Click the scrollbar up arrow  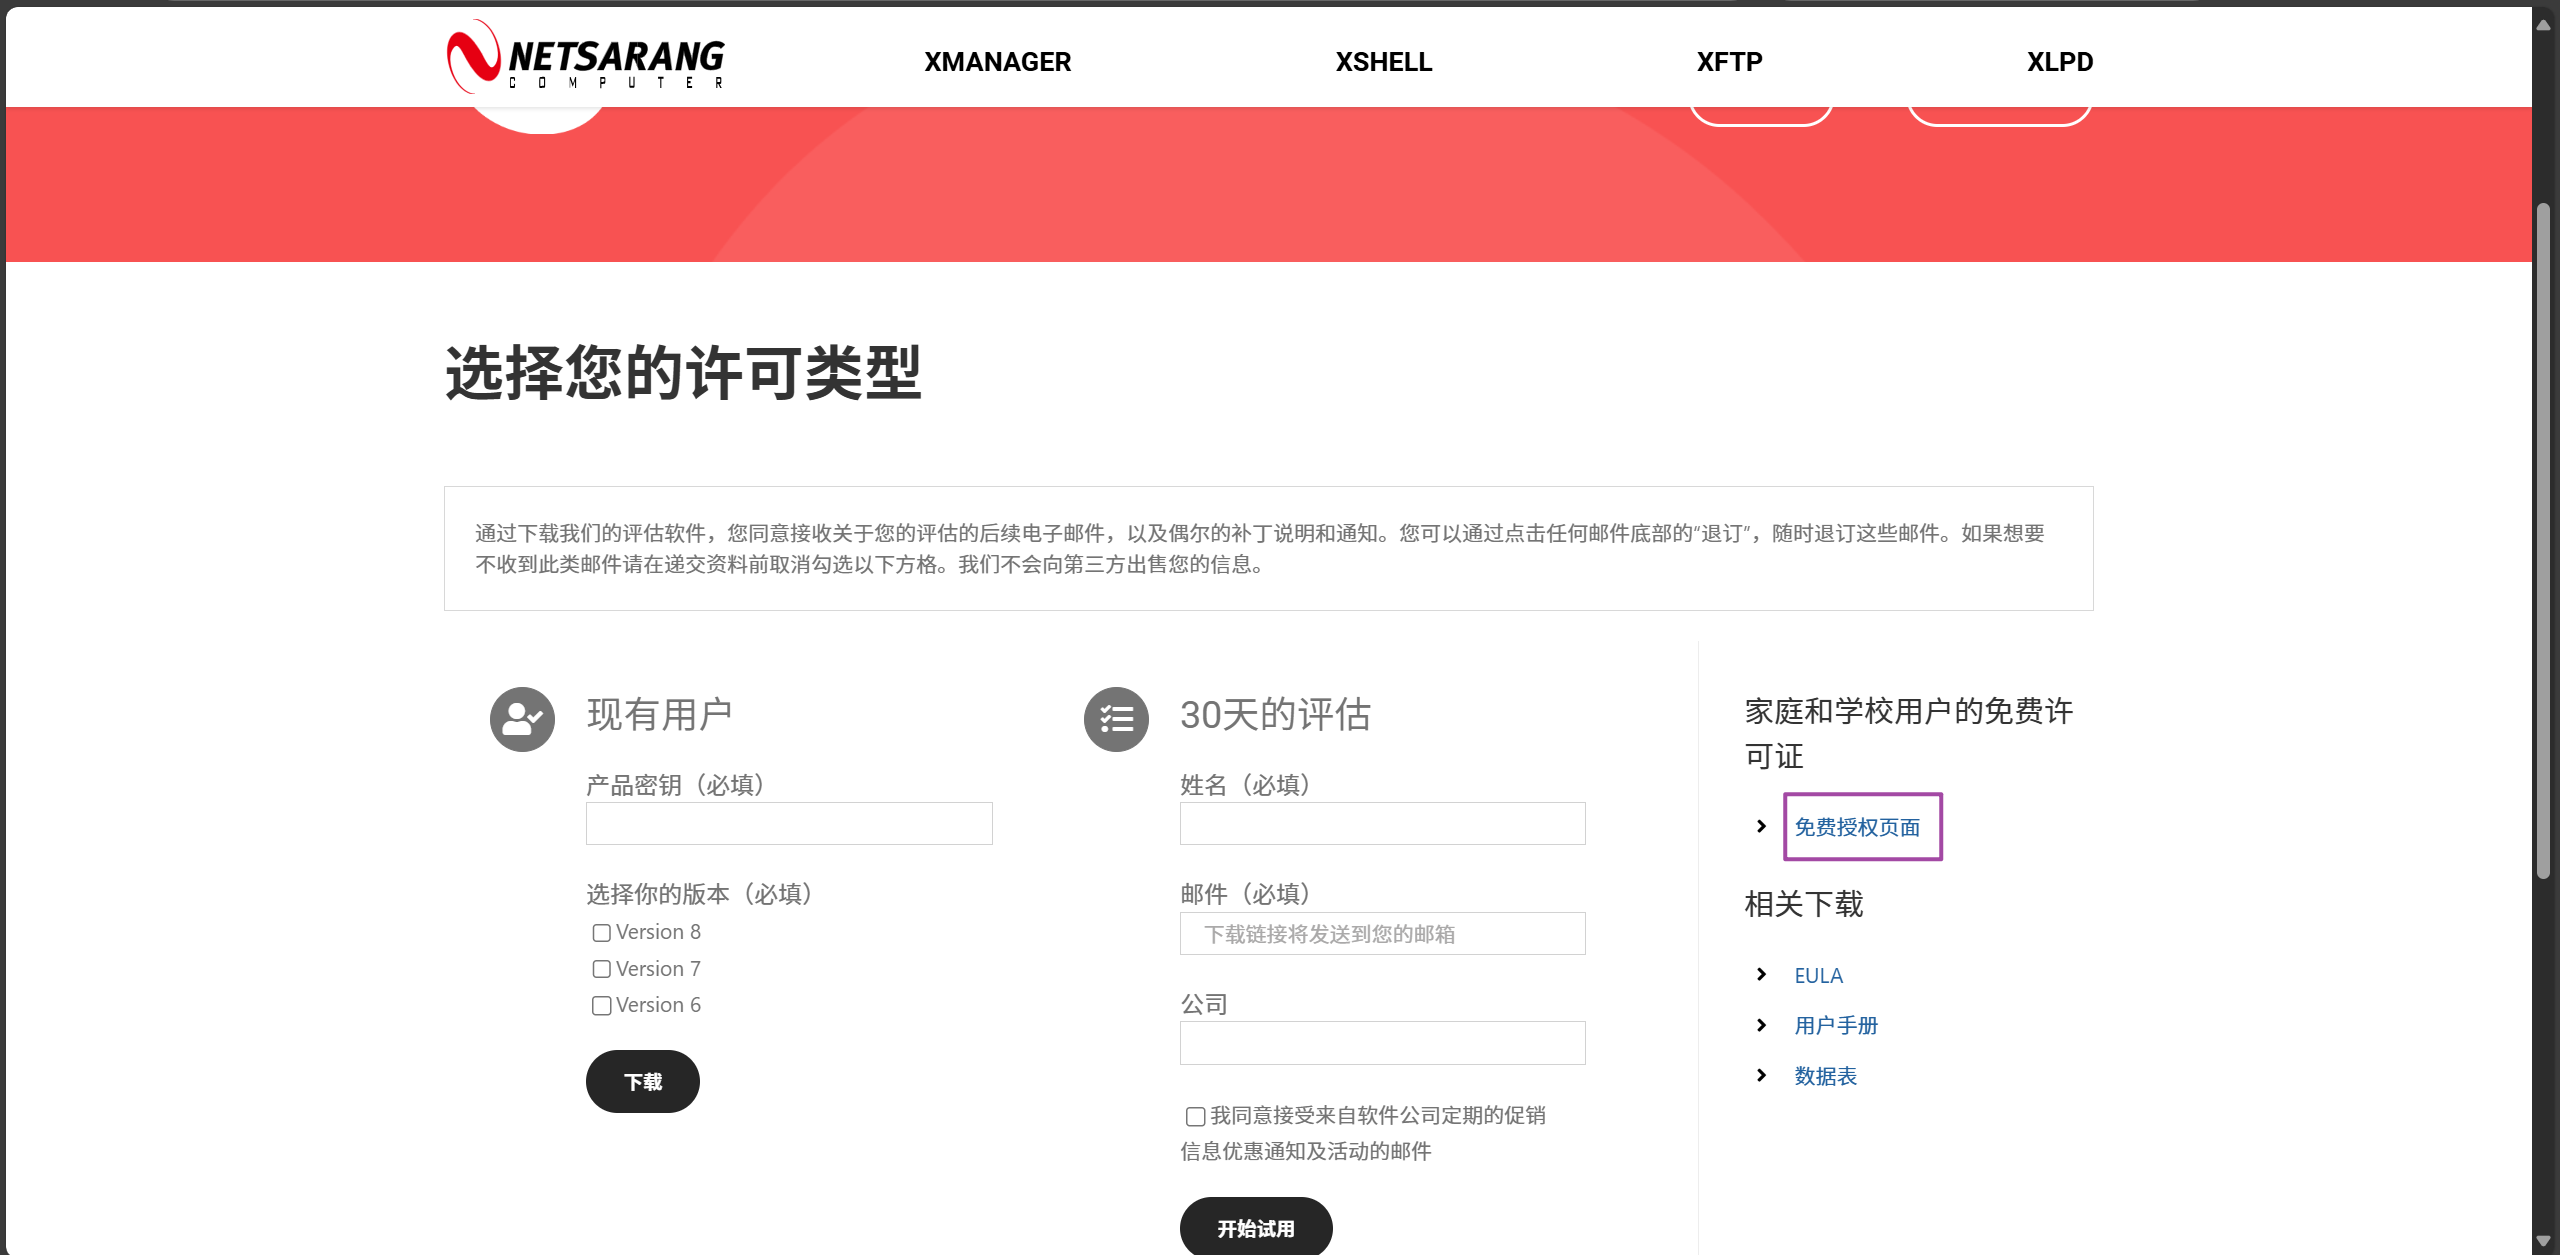point(2544,24)
